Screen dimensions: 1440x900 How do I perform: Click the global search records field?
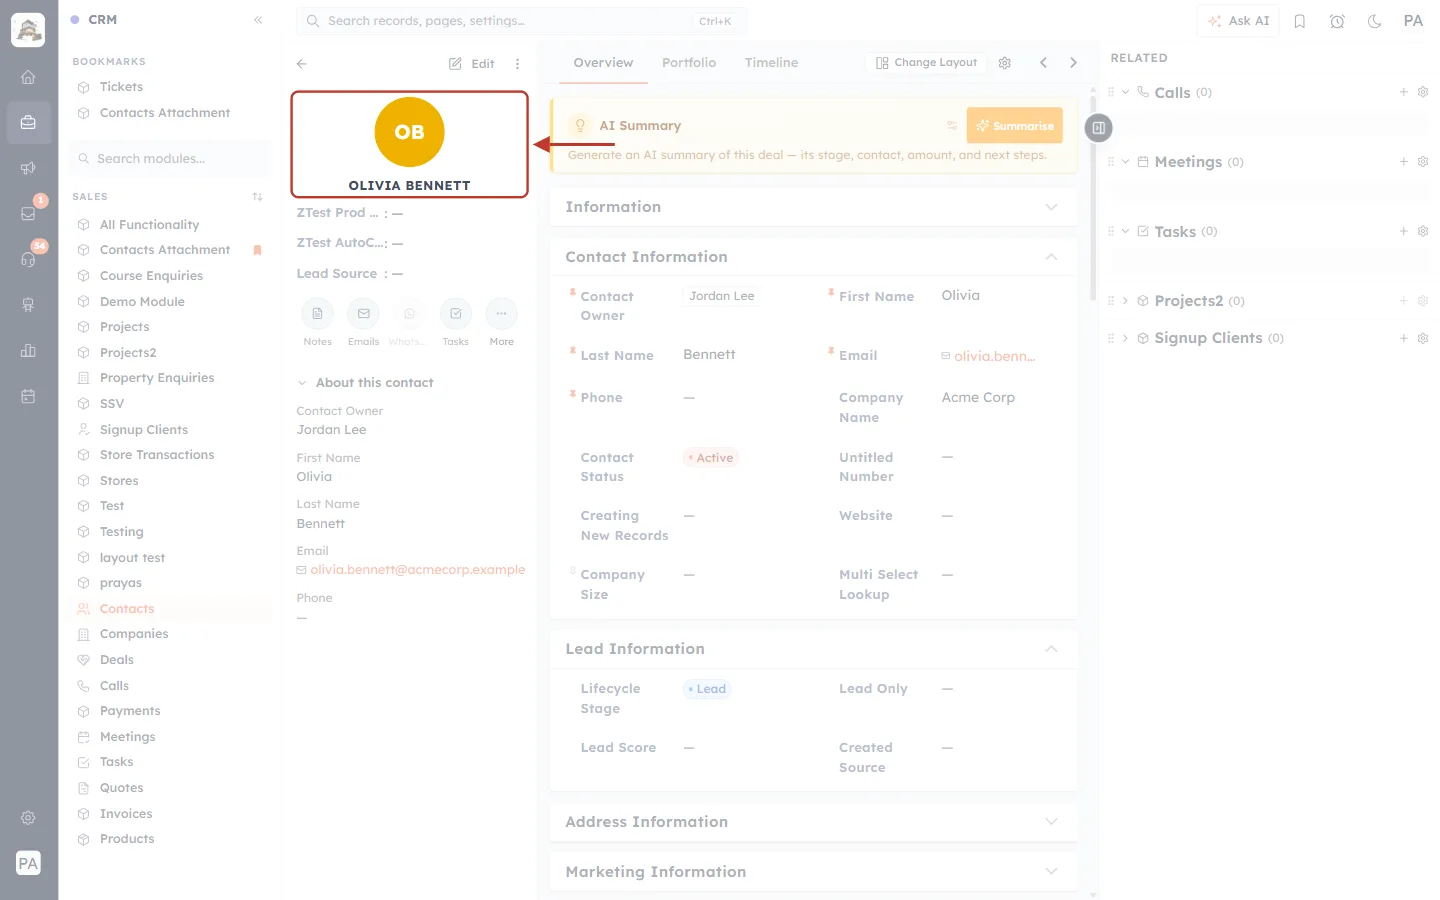tap(521, 21)
